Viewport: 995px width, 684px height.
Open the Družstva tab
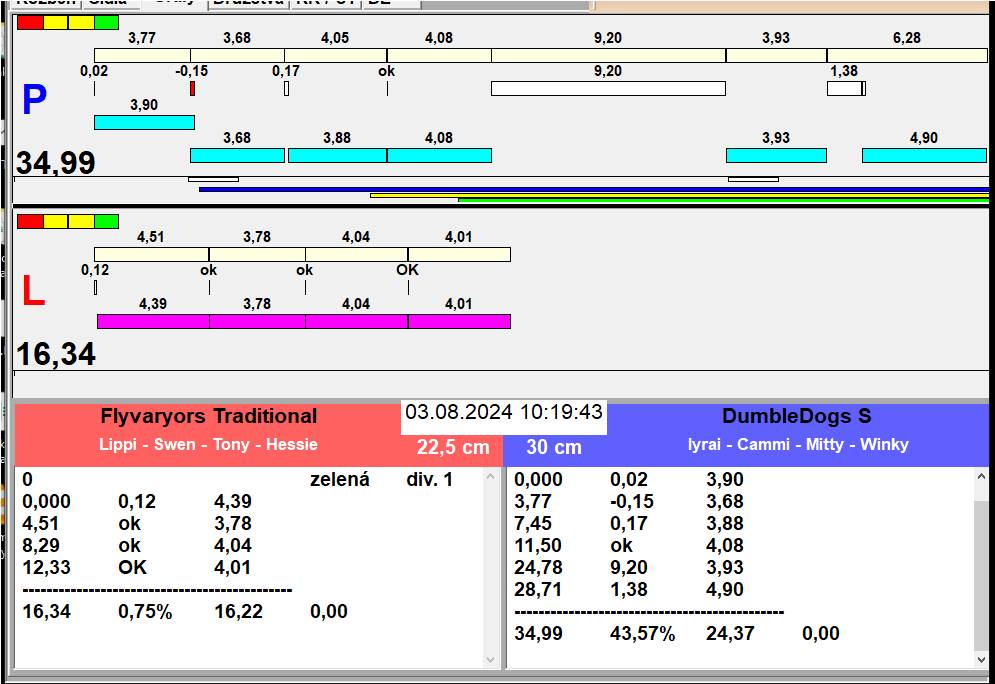(x=247, y=3)
